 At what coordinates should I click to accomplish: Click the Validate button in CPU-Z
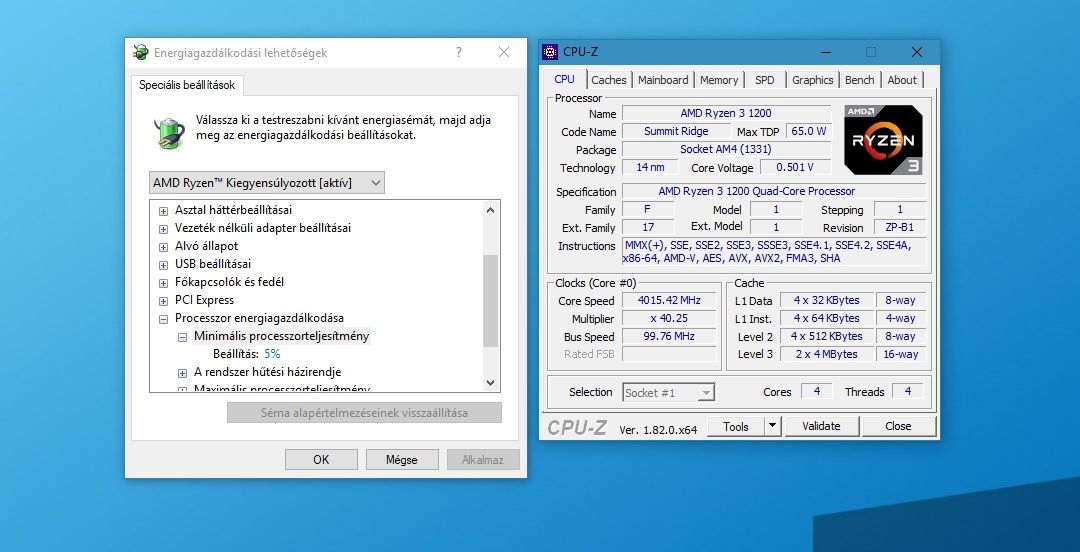coord(821,426)
